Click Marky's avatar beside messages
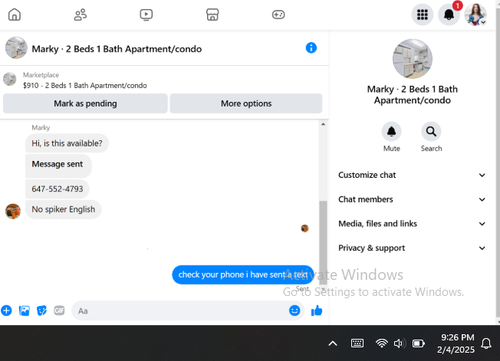This screenshot has height=361, width=500. pyautogui.click(x=13, y=211)
